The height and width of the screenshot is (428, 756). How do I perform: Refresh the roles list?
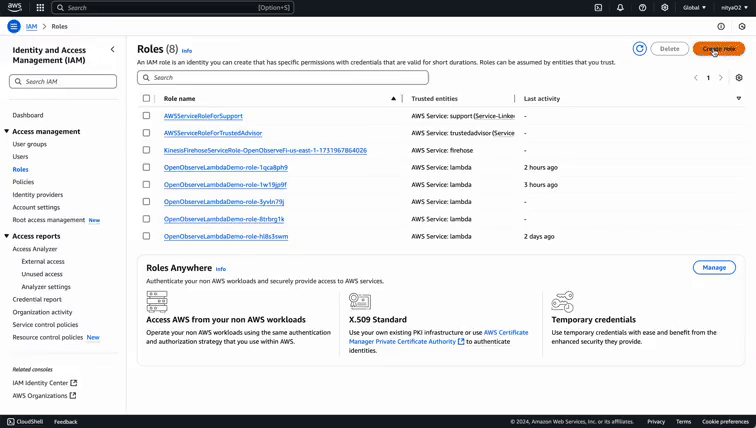coord(640,49)
